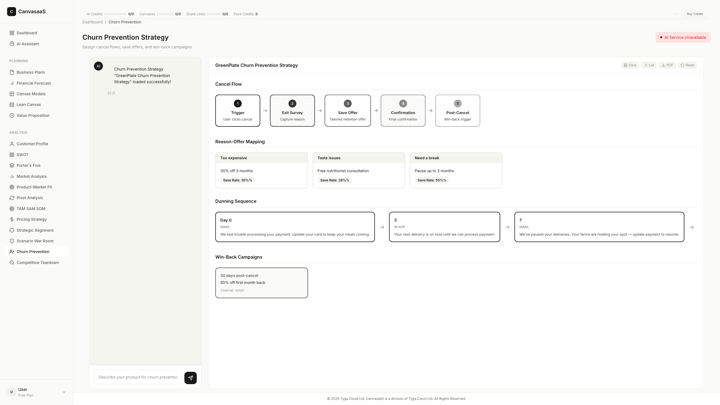Save the churn strategy
The height and width of the screenshot is (405, 720).
630,65
